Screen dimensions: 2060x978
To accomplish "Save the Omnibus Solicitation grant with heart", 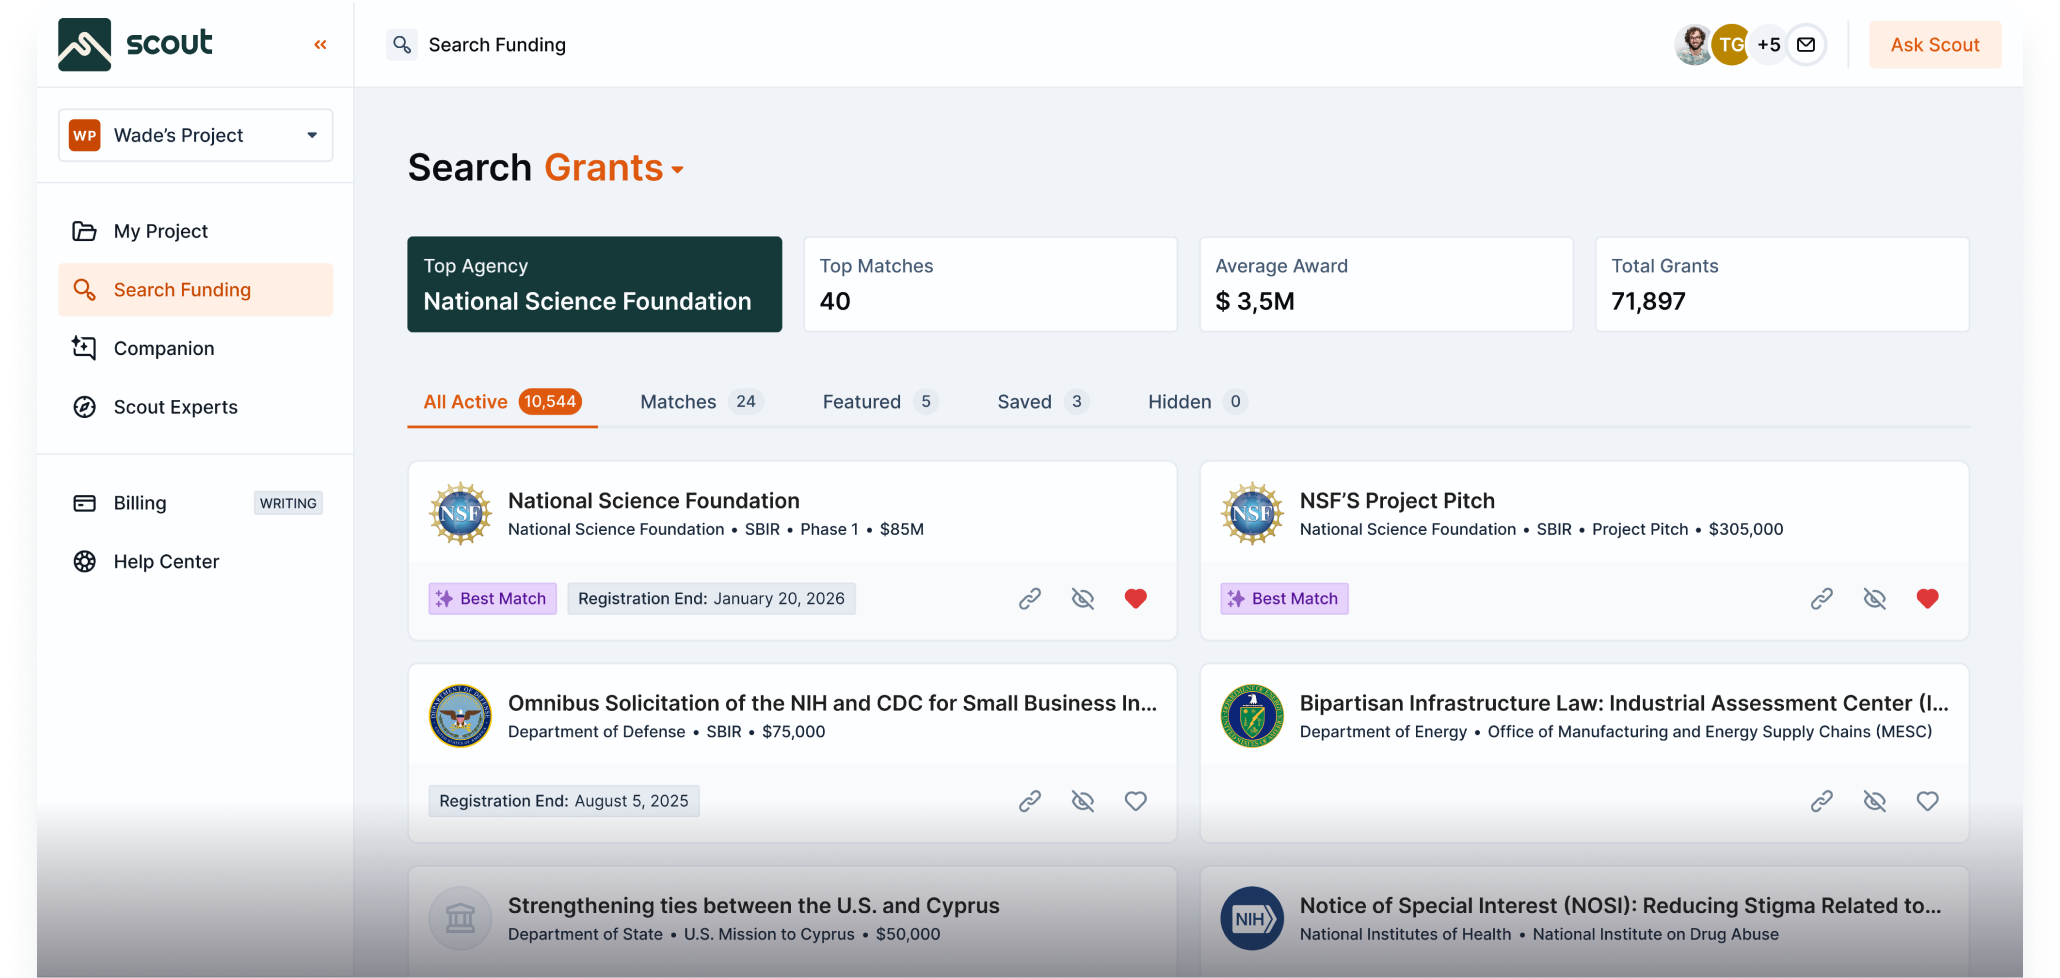I will [x=1136, y=801].
